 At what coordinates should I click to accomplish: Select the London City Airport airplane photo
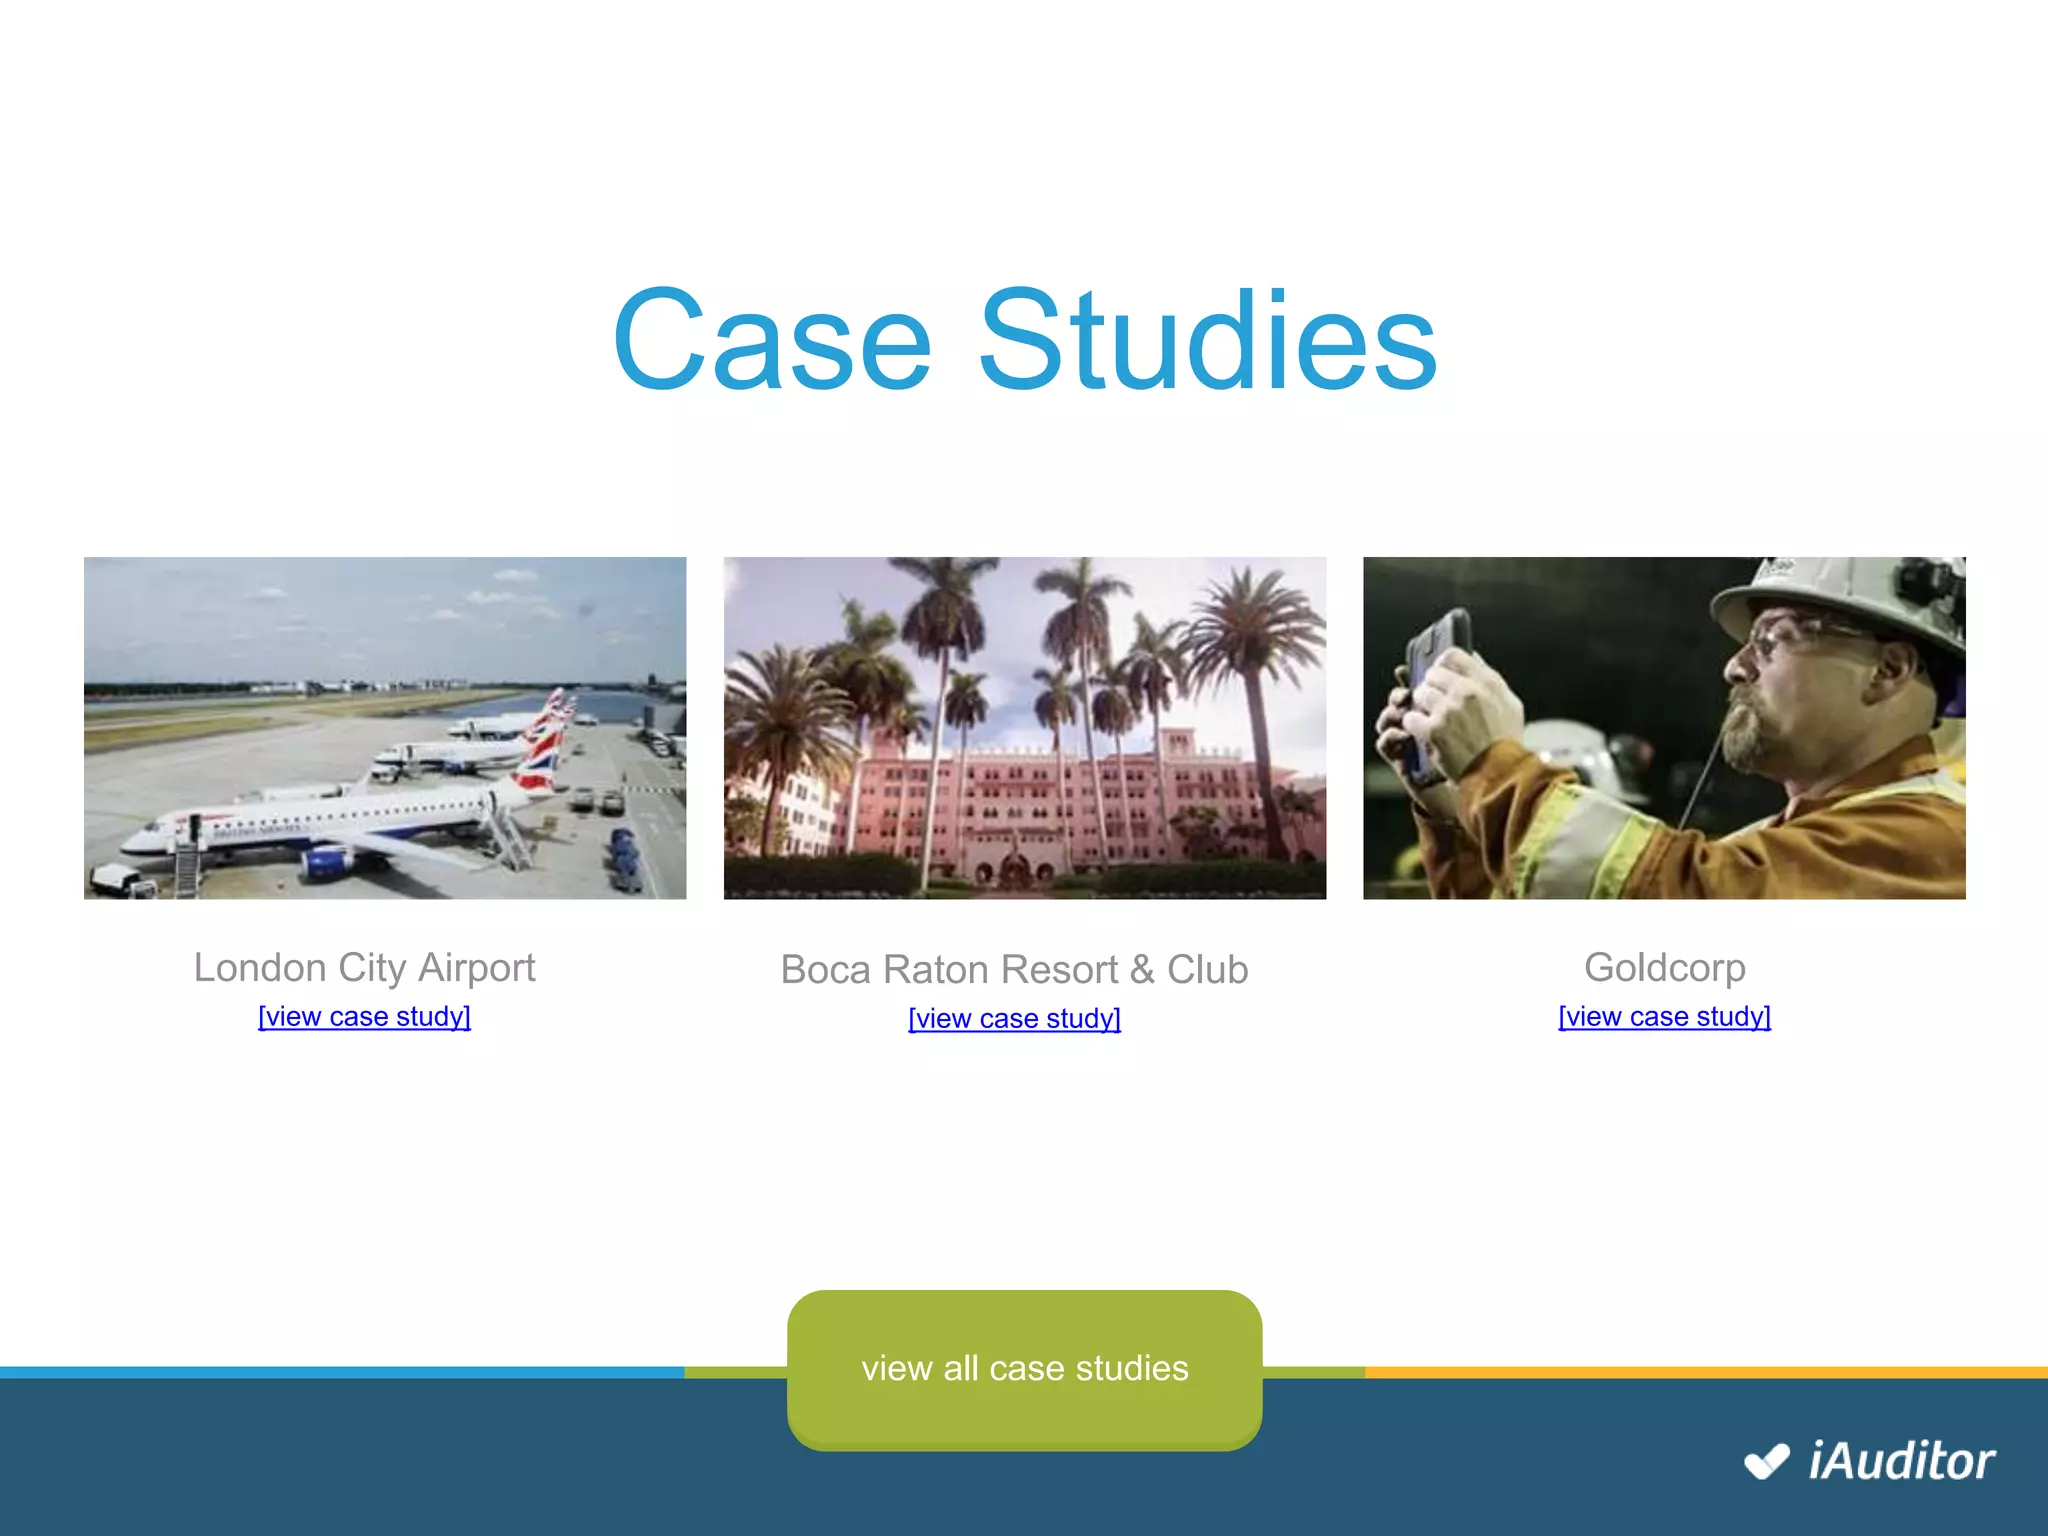click(385, 728)
